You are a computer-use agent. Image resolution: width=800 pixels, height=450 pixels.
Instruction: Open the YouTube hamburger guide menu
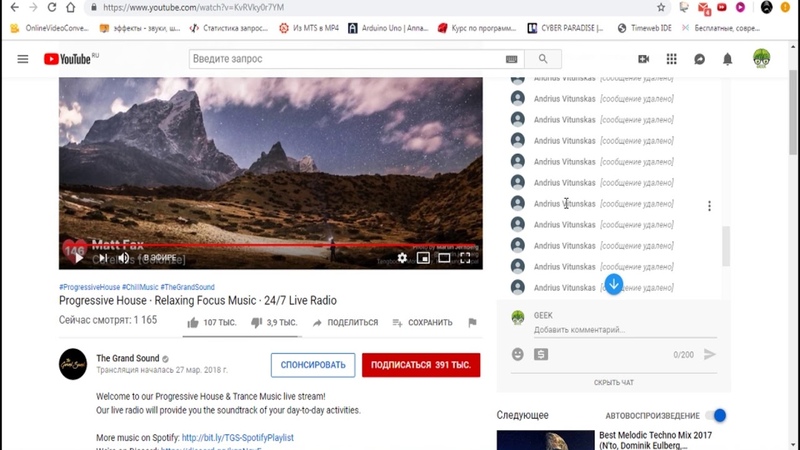[23, 59]
